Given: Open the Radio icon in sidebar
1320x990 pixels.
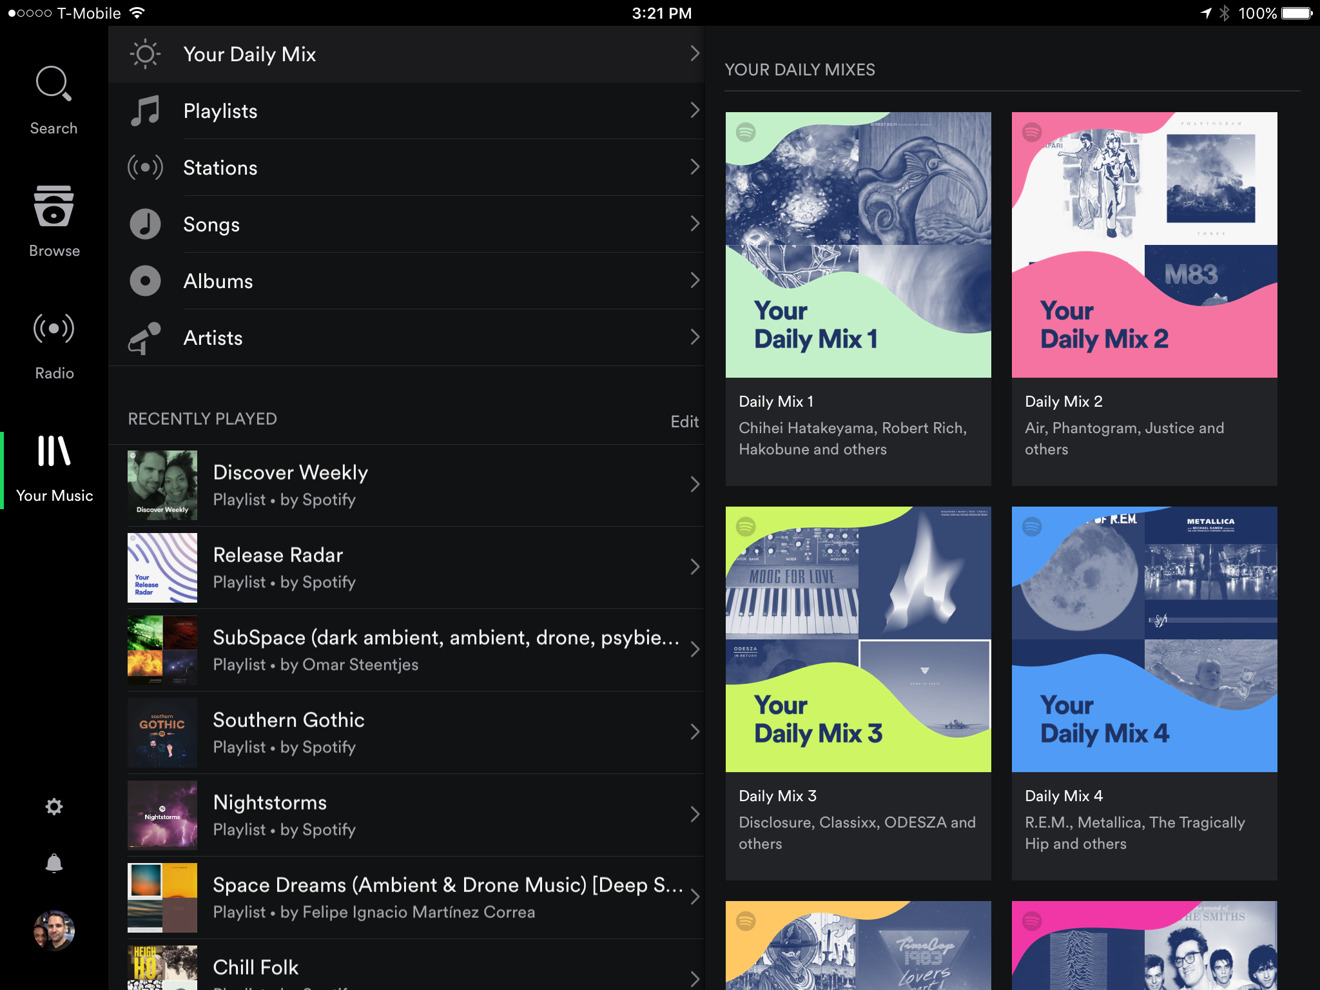Looking at the screenshot, I should coord(54,328).
